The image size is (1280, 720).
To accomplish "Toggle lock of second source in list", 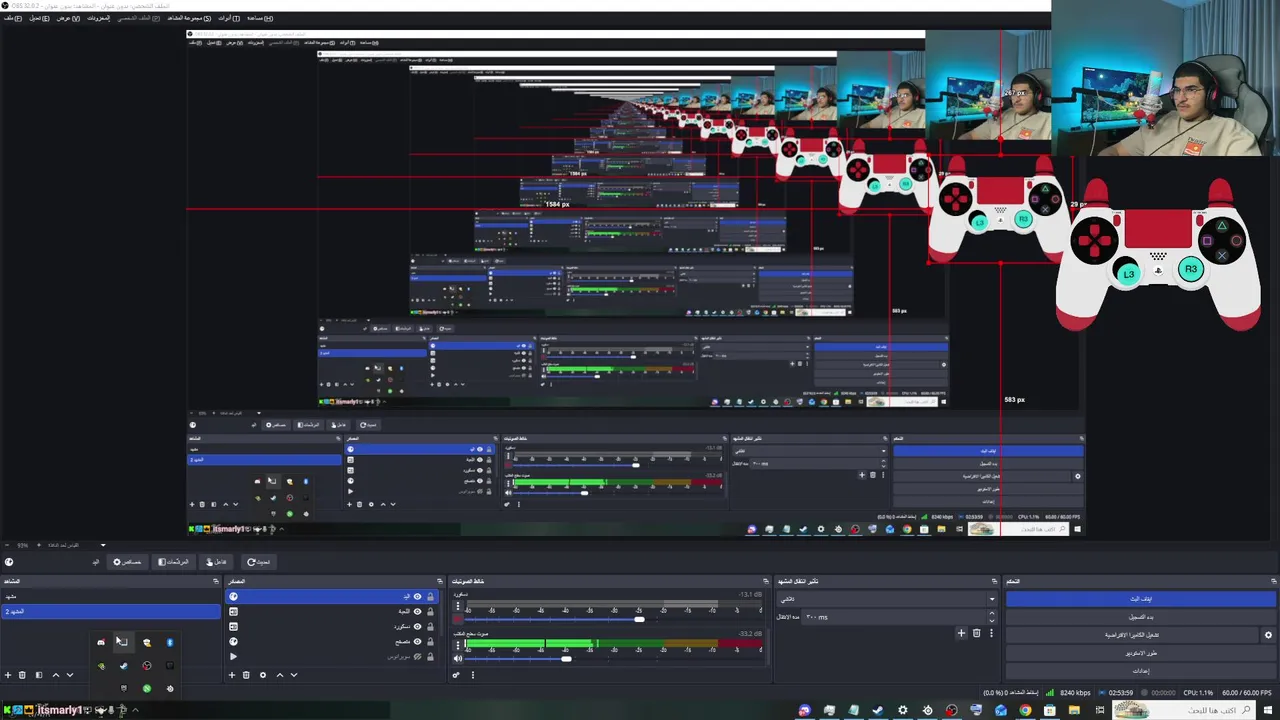I will point(431,611).
